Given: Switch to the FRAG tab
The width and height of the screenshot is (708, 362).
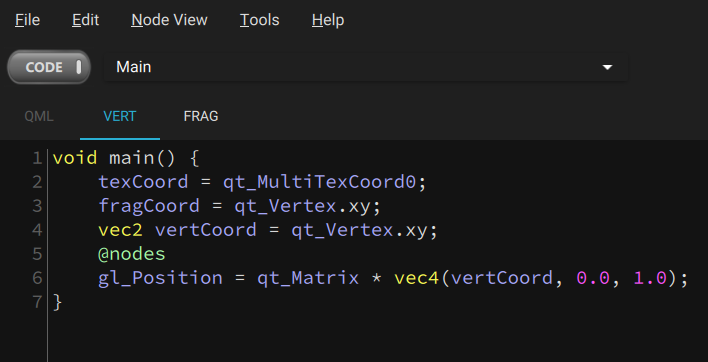Looking at the screenshot, I should 201,116.
